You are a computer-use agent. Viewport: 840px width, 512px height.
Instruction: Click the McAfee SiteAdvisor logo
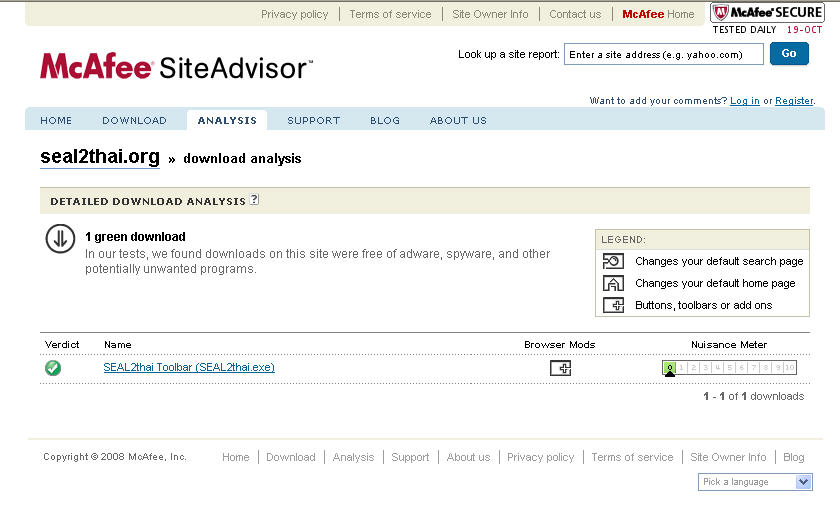176,67
